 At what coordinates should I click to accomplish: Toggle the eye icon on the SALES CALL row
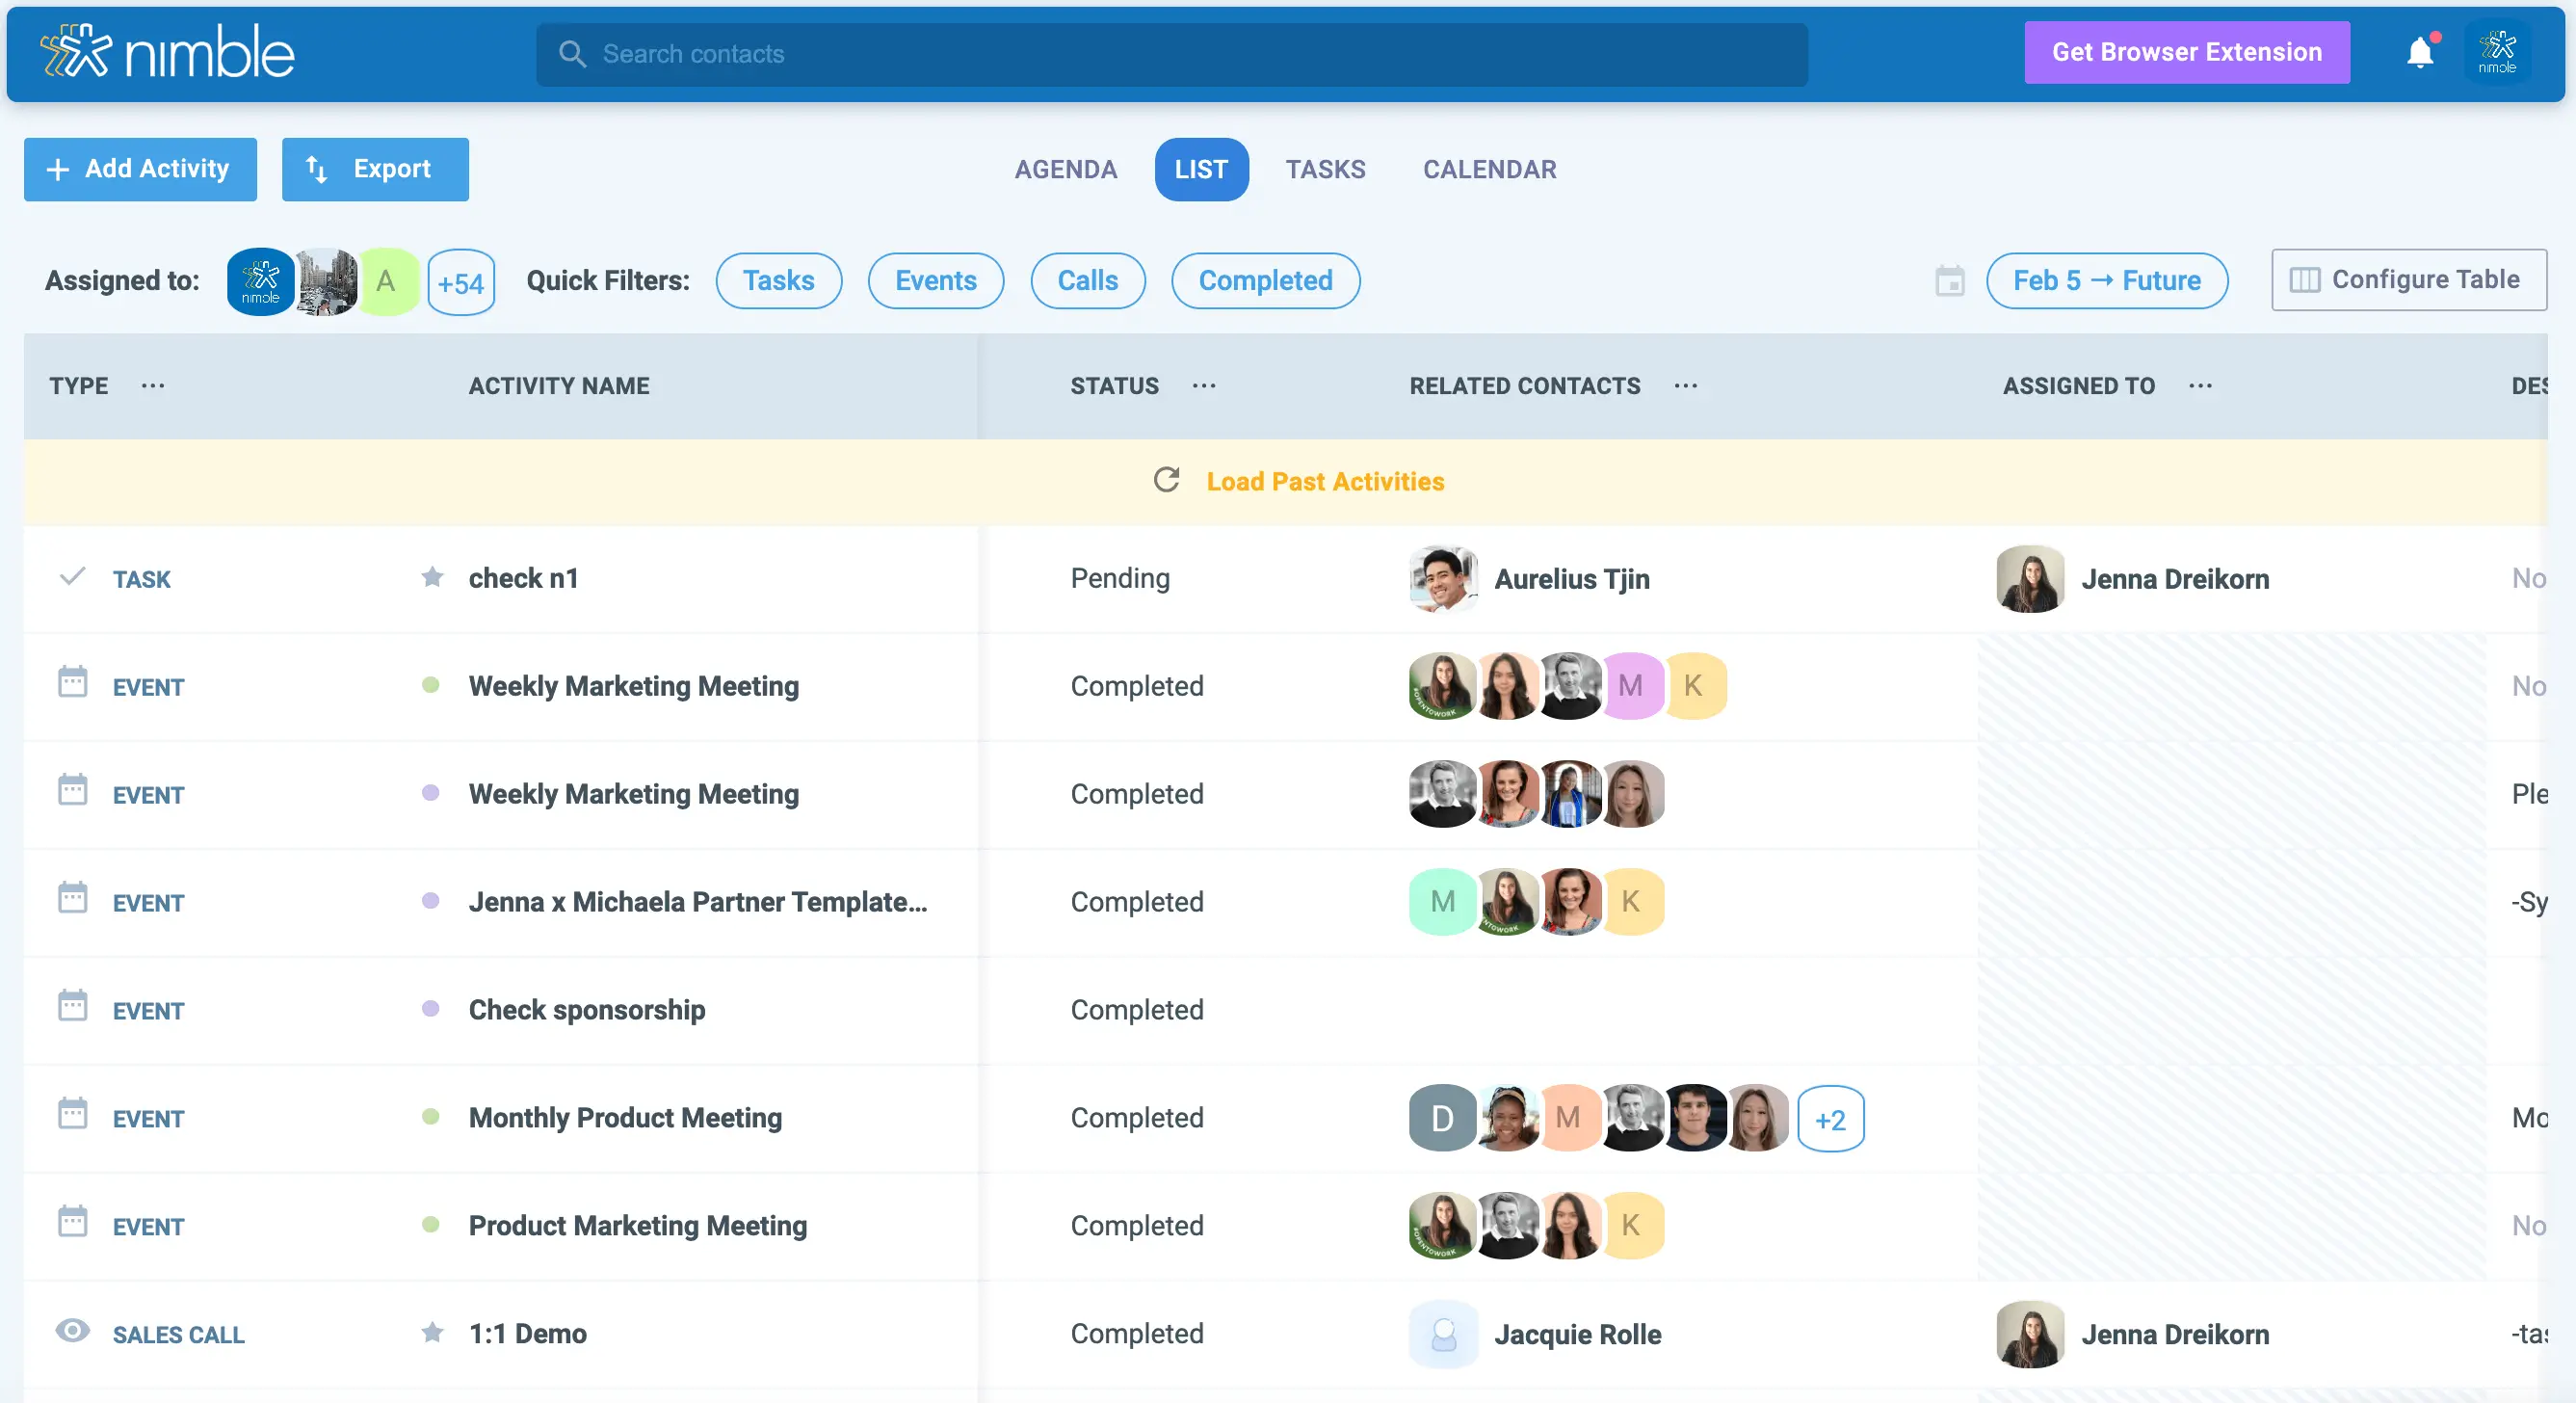[72, 1333]
